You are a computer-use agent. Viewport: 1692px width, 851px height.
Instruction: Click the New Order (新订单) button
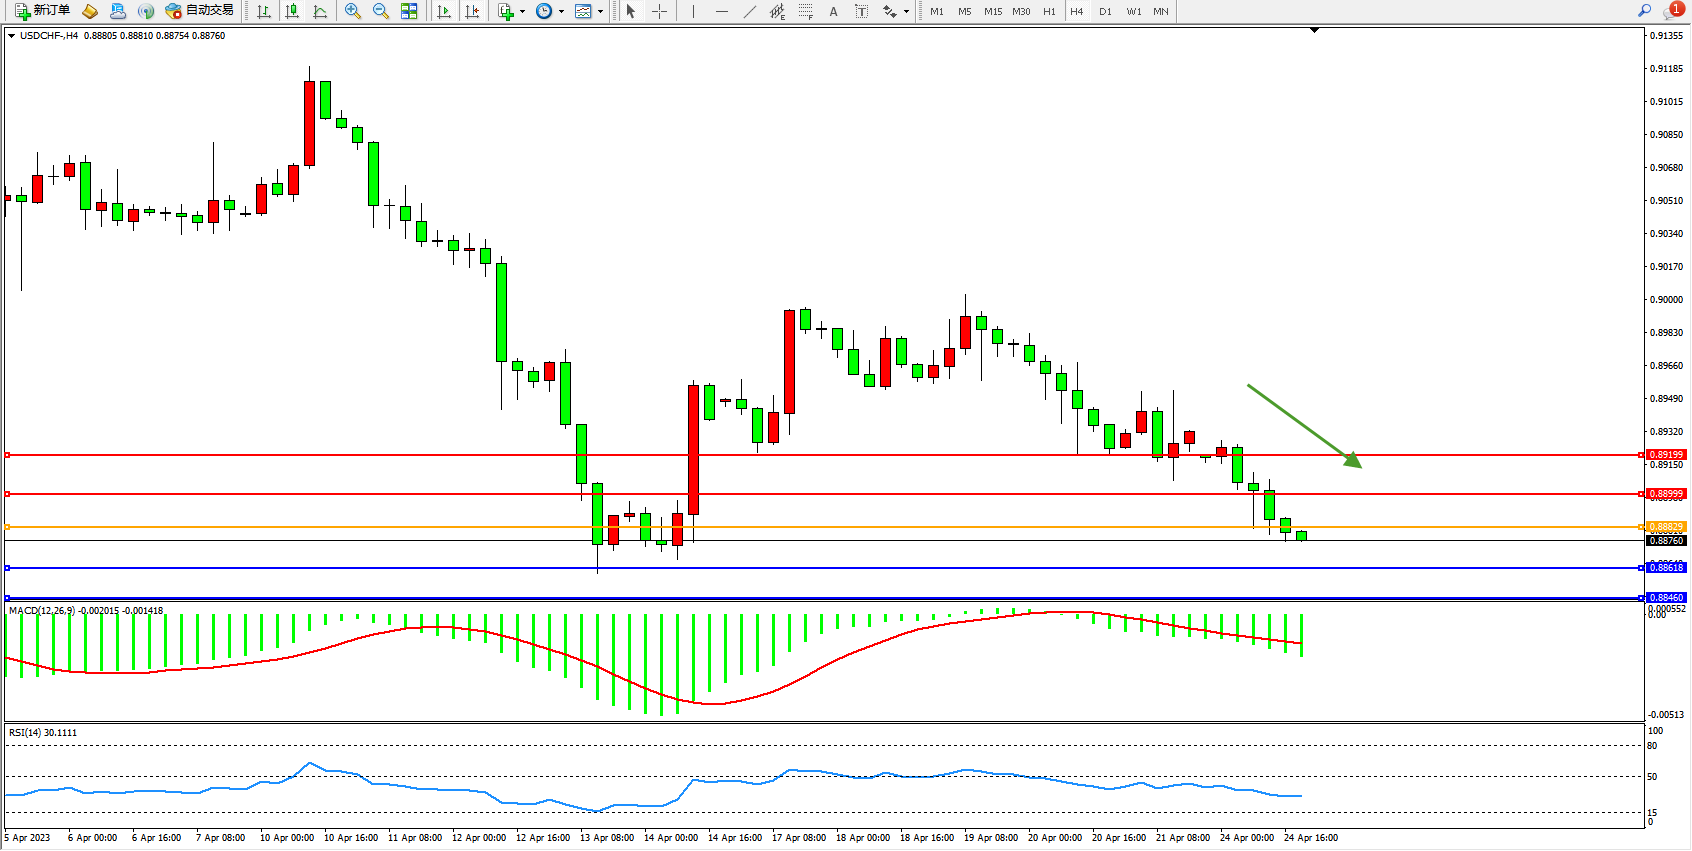tap(43, 11)
